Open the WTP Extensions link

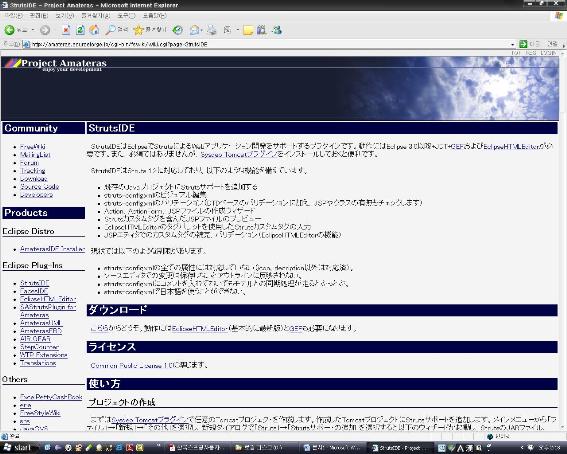[x=44, y=355]
